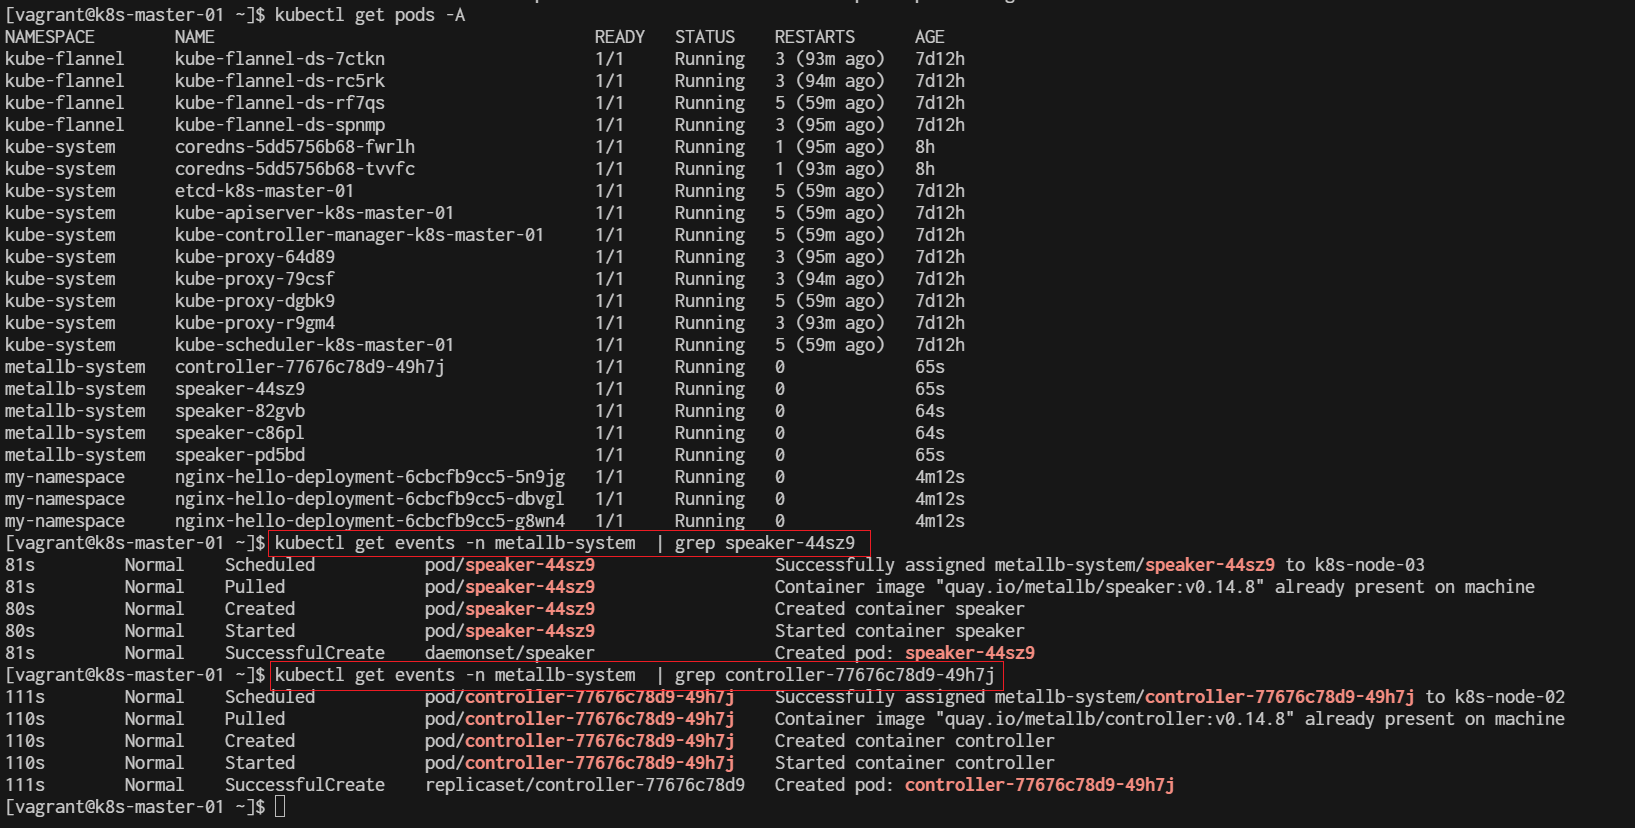The image size is (1635, 828).
Task: Click age 8h of coredns-5dd5756b68-fwrlh
Action: pyautogui.click(x=925, y=147)
